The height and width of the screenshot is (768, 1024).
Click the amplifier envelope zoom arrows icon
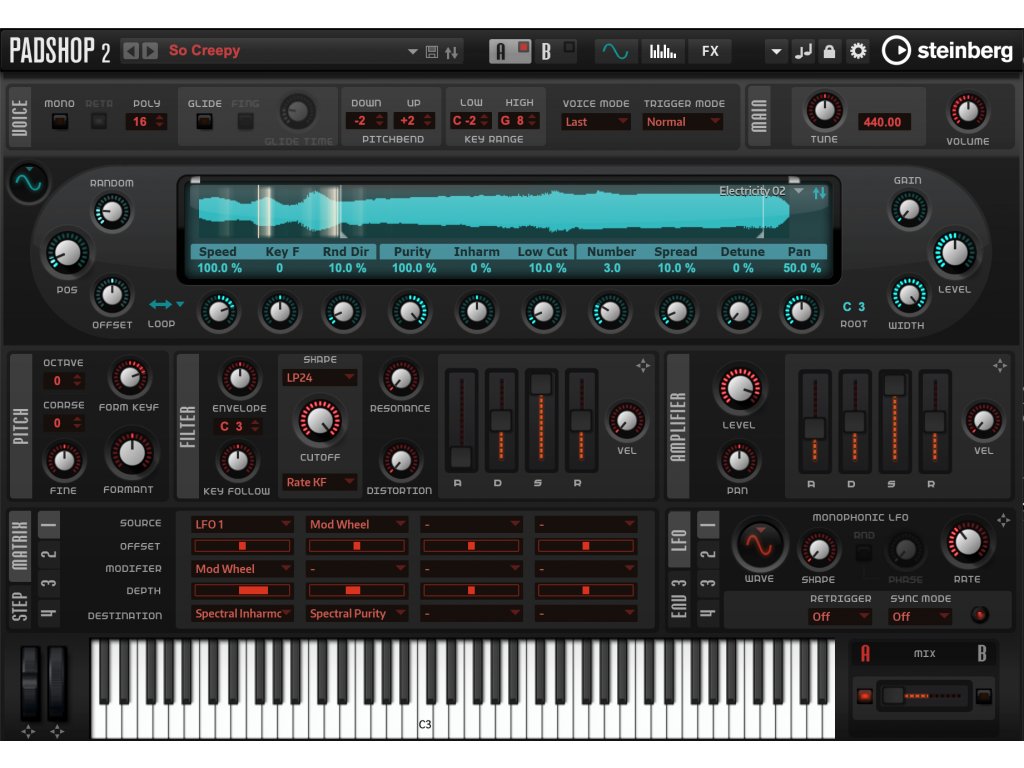coord(1000,366)
